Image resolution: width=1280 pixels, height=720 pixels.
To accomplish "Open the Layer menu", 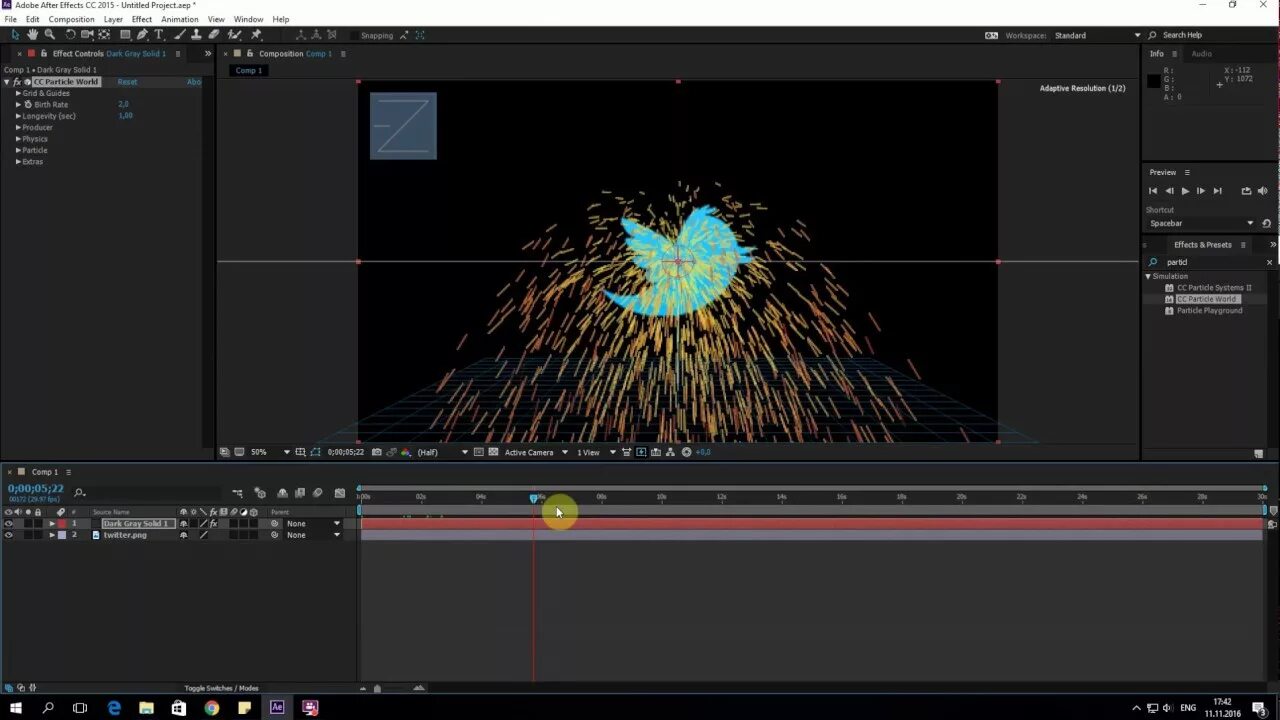I will [x=113, y=19].
